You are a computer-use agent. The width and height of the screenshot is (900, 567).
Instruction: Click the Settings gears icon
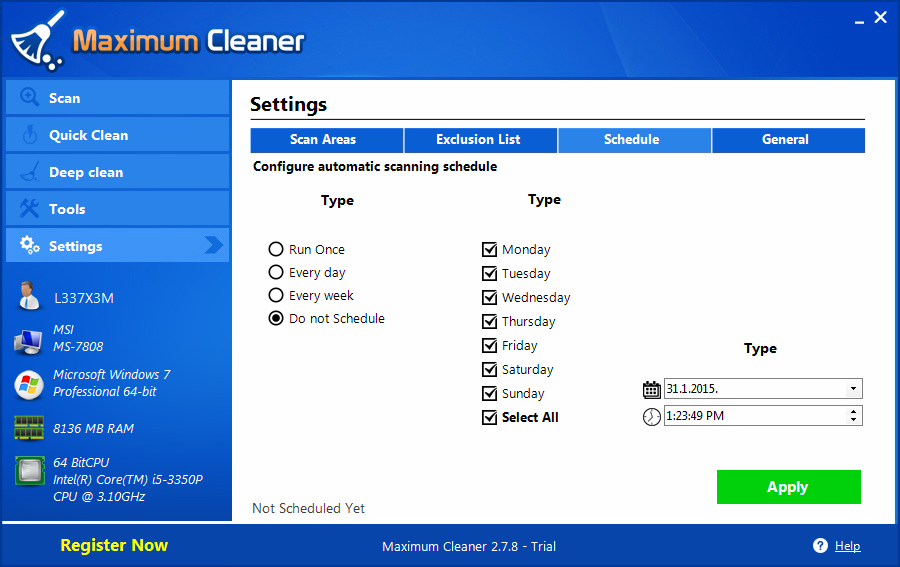click(x=29, y=245)
